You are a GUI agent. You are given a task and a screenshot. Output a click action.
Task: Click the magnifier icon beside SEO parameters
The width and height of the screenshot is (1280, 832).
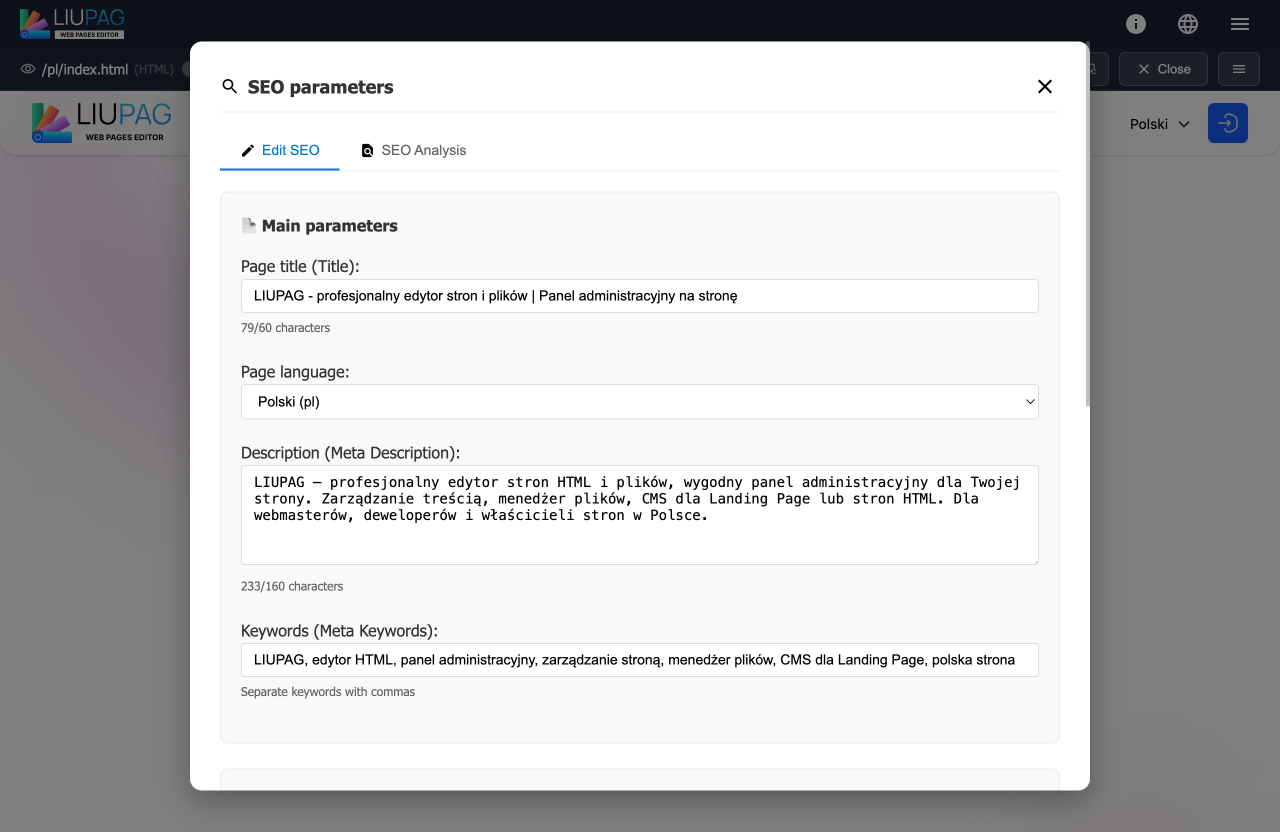click(230, 87)
